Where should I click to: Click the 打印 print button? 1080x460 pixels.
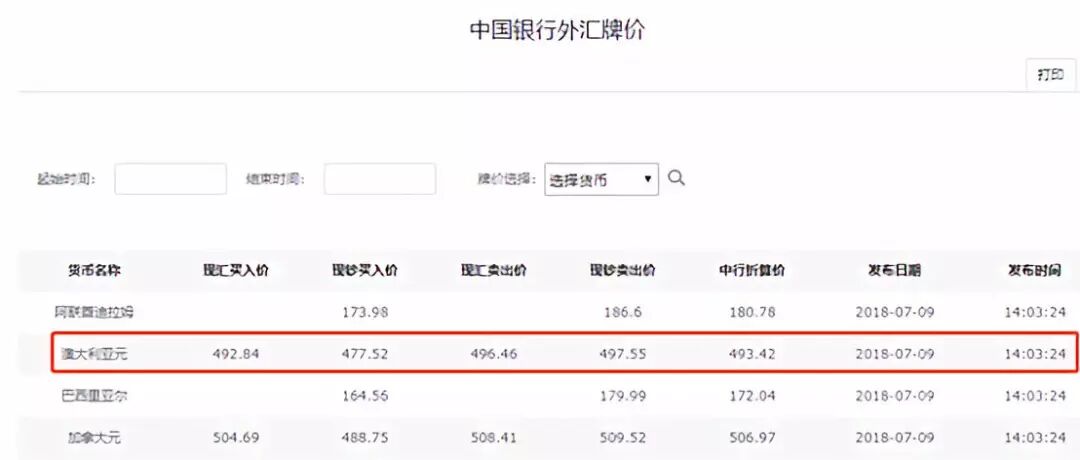1050,75
